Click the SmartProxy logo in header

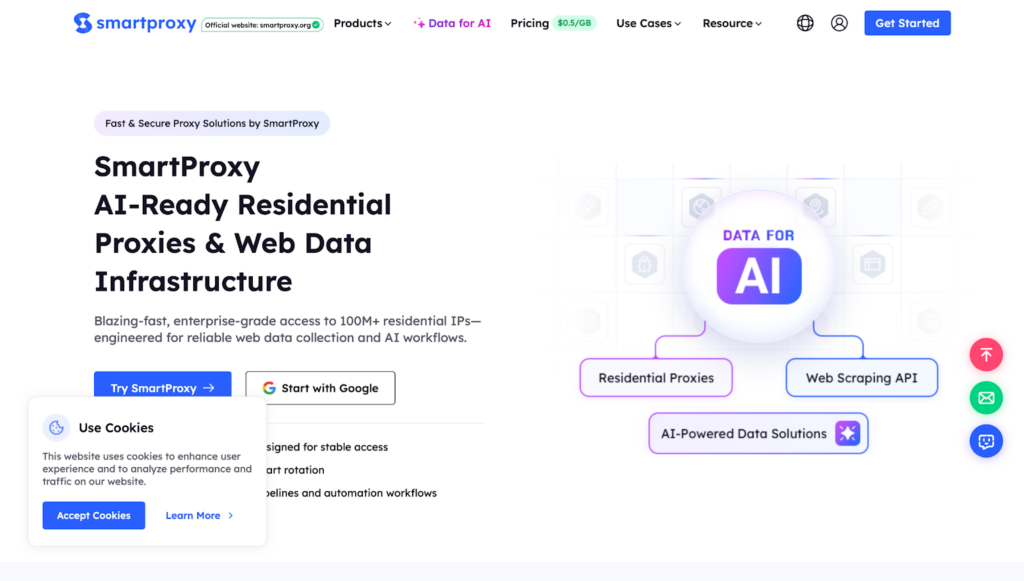pyautogui.click(x=134, y=23)
